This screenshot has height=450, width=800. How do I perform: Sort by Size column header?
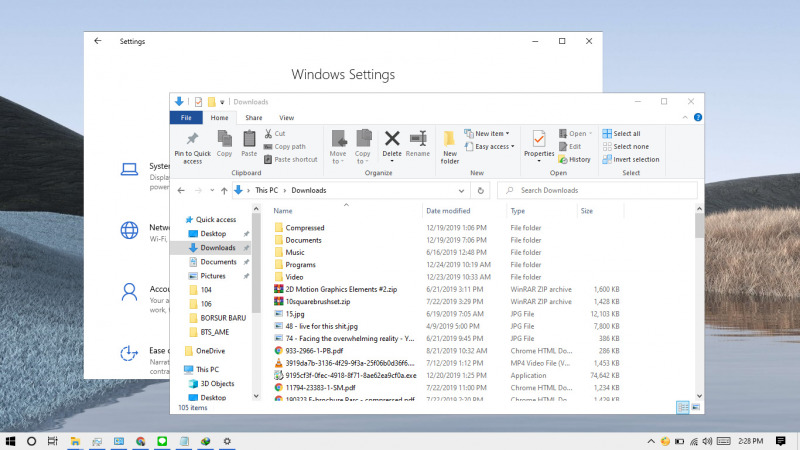coord(587,211)
